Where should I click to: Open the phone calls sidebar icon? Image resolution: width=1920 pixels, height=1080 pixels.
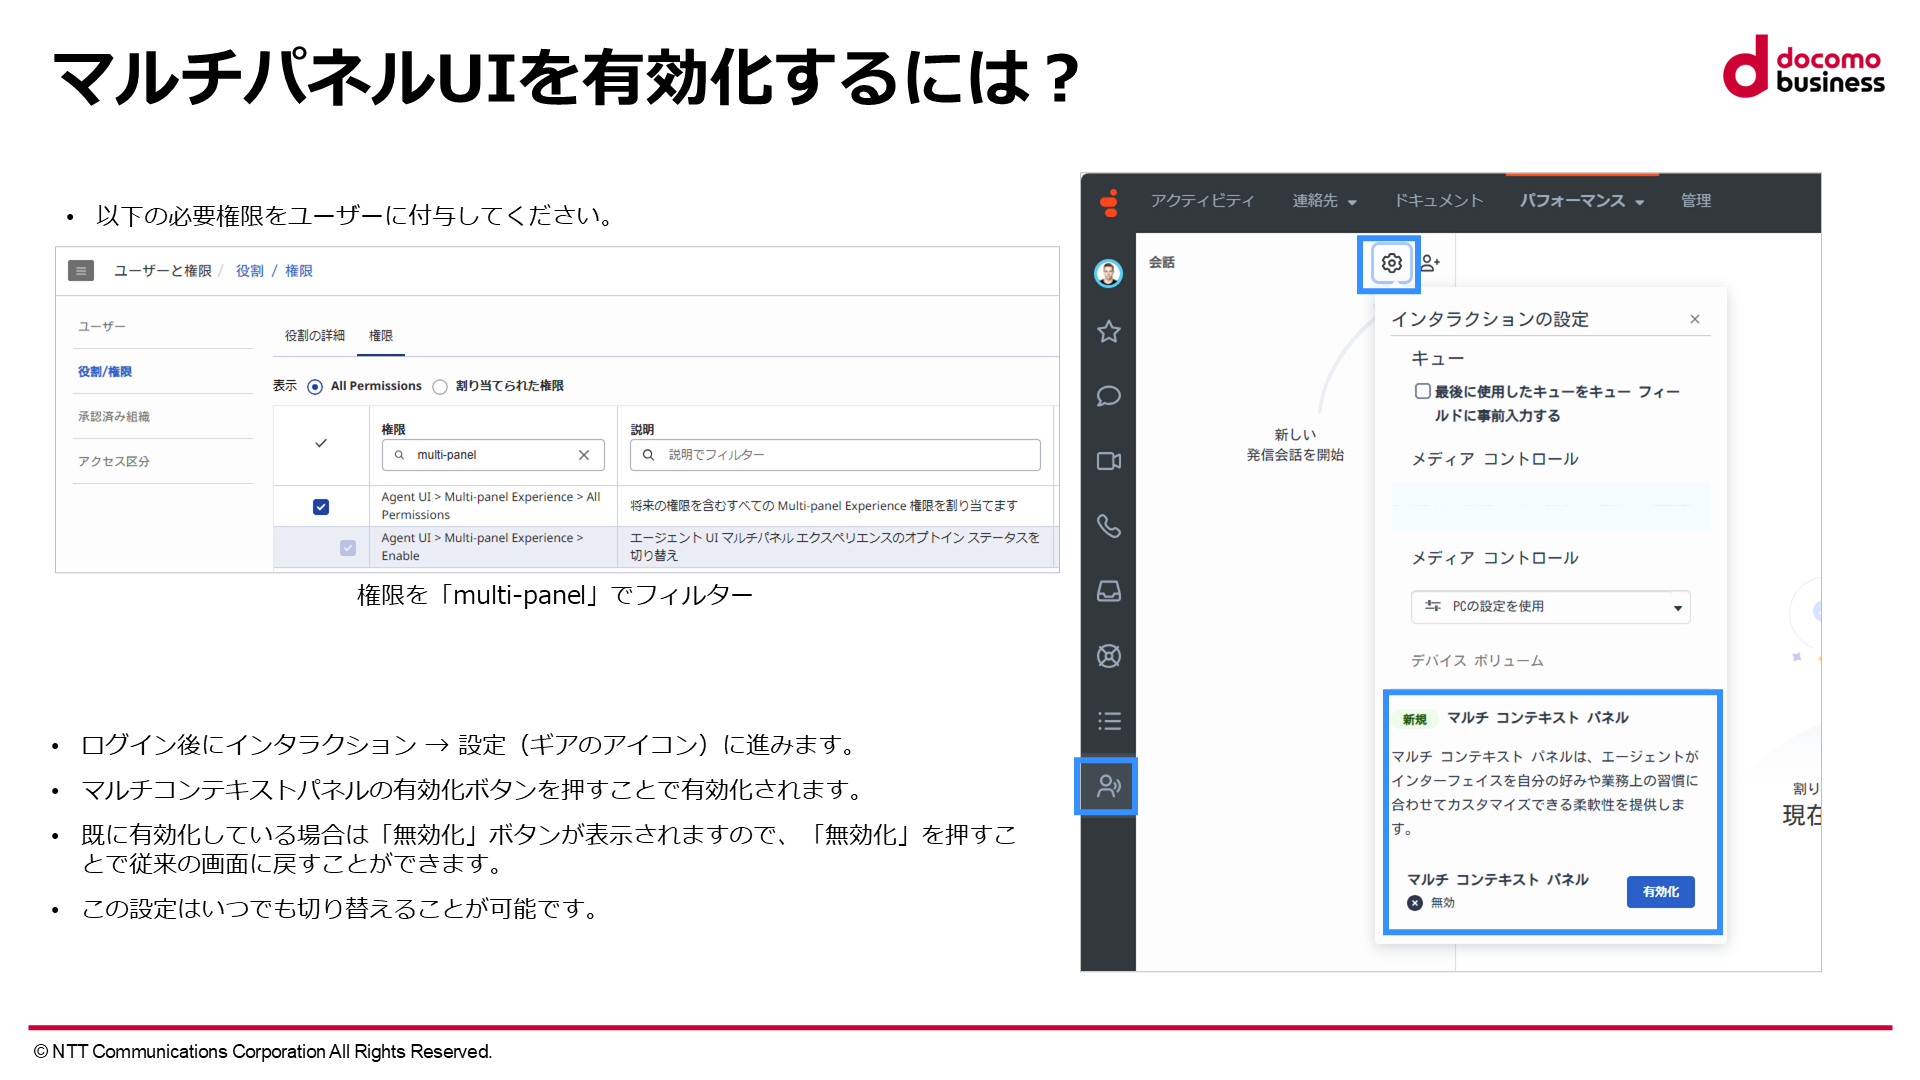coord(1108,526)
